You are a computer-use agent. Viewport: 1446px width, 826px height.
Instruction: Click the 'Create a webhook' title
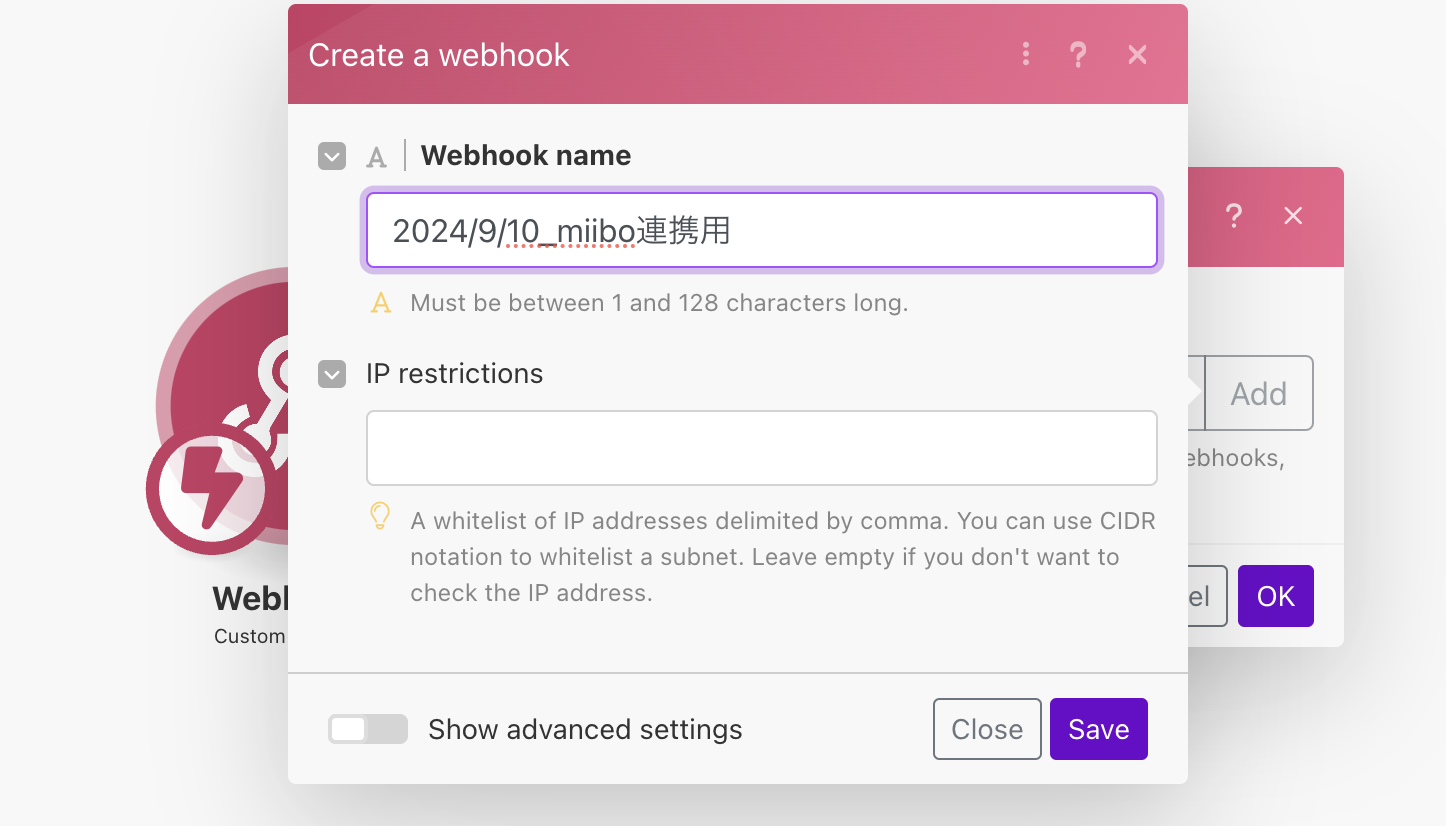tap(439, 55)
